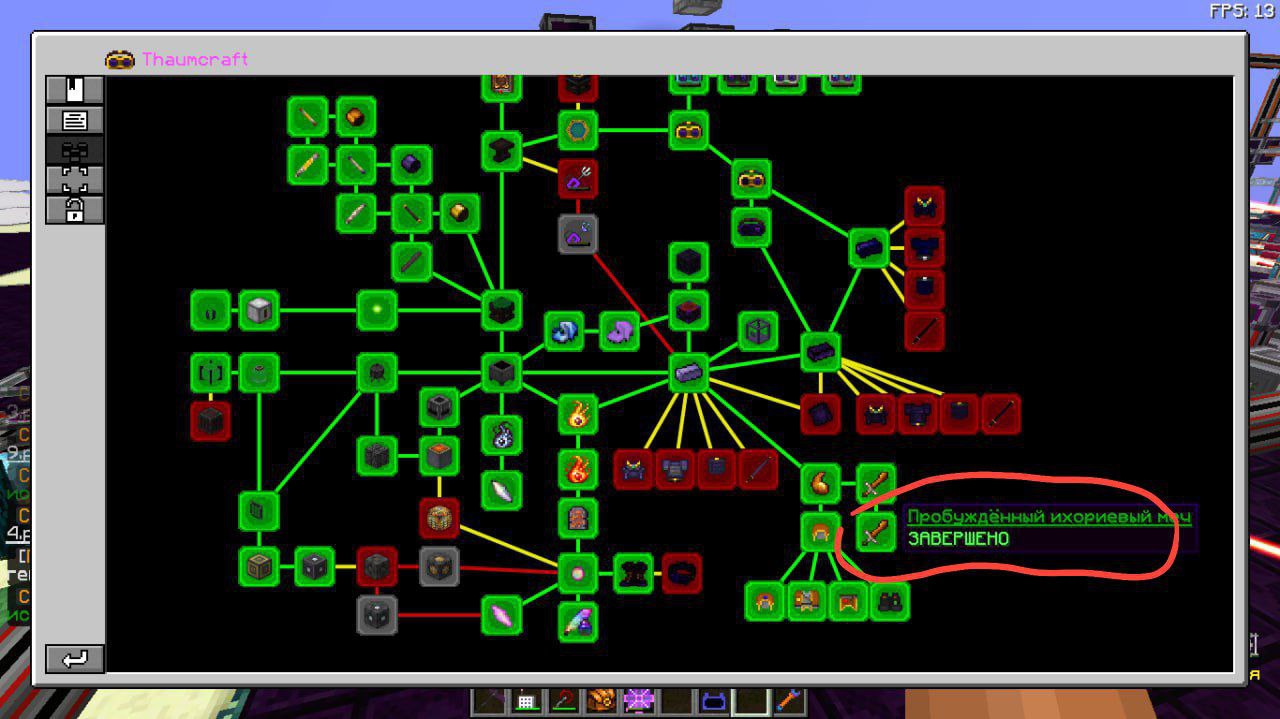Image resolution: width=1280 pixels, height=719 pixels.
Task: Select the hotbar slot holding the wooden crate
Action: point(601,701)
